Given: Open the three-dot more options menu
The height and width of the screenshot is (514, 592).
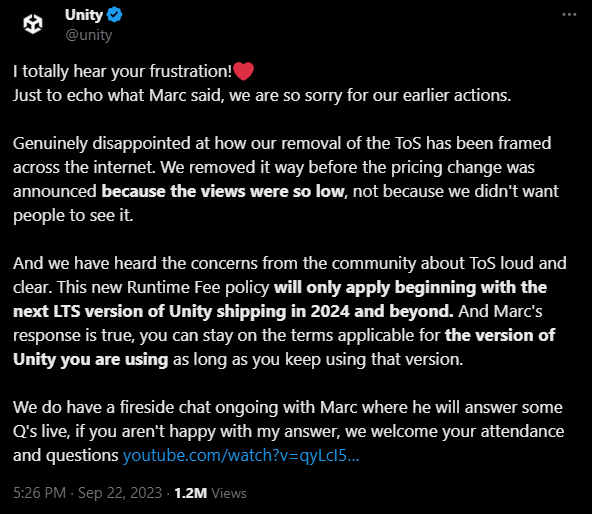Looking at the screenshot, I should 569,15.
